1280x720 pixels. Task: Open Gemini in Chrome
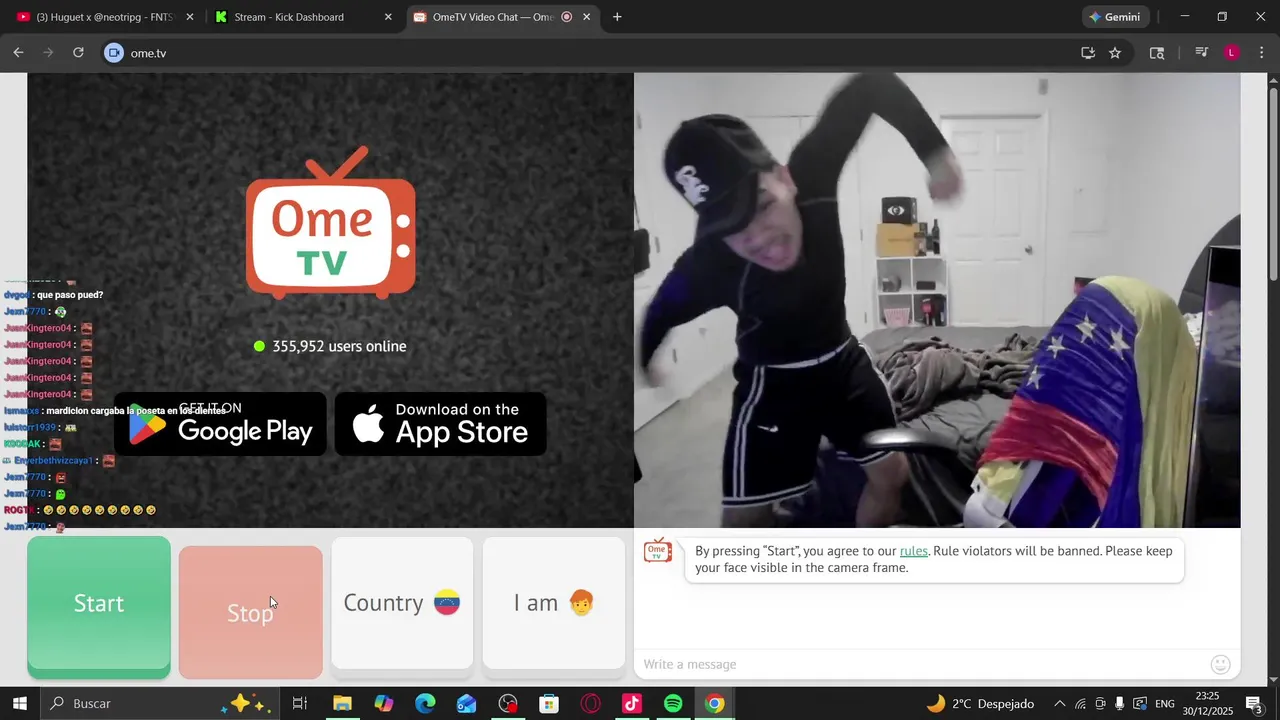(x=1115, y=17)
